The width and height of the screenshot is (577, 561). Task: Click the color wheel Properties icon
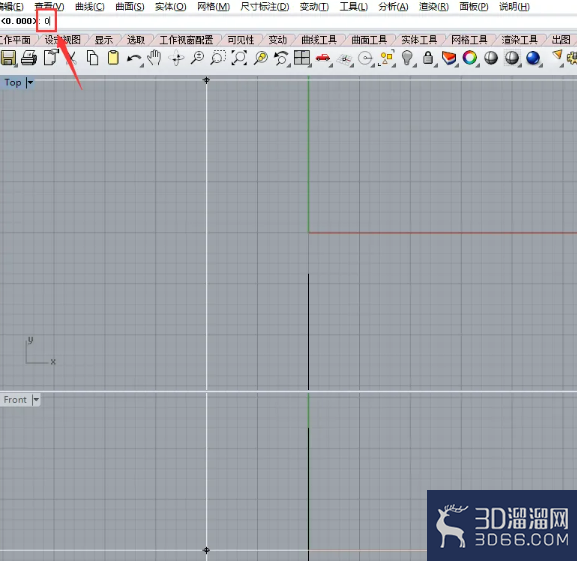tap(470, 58)
